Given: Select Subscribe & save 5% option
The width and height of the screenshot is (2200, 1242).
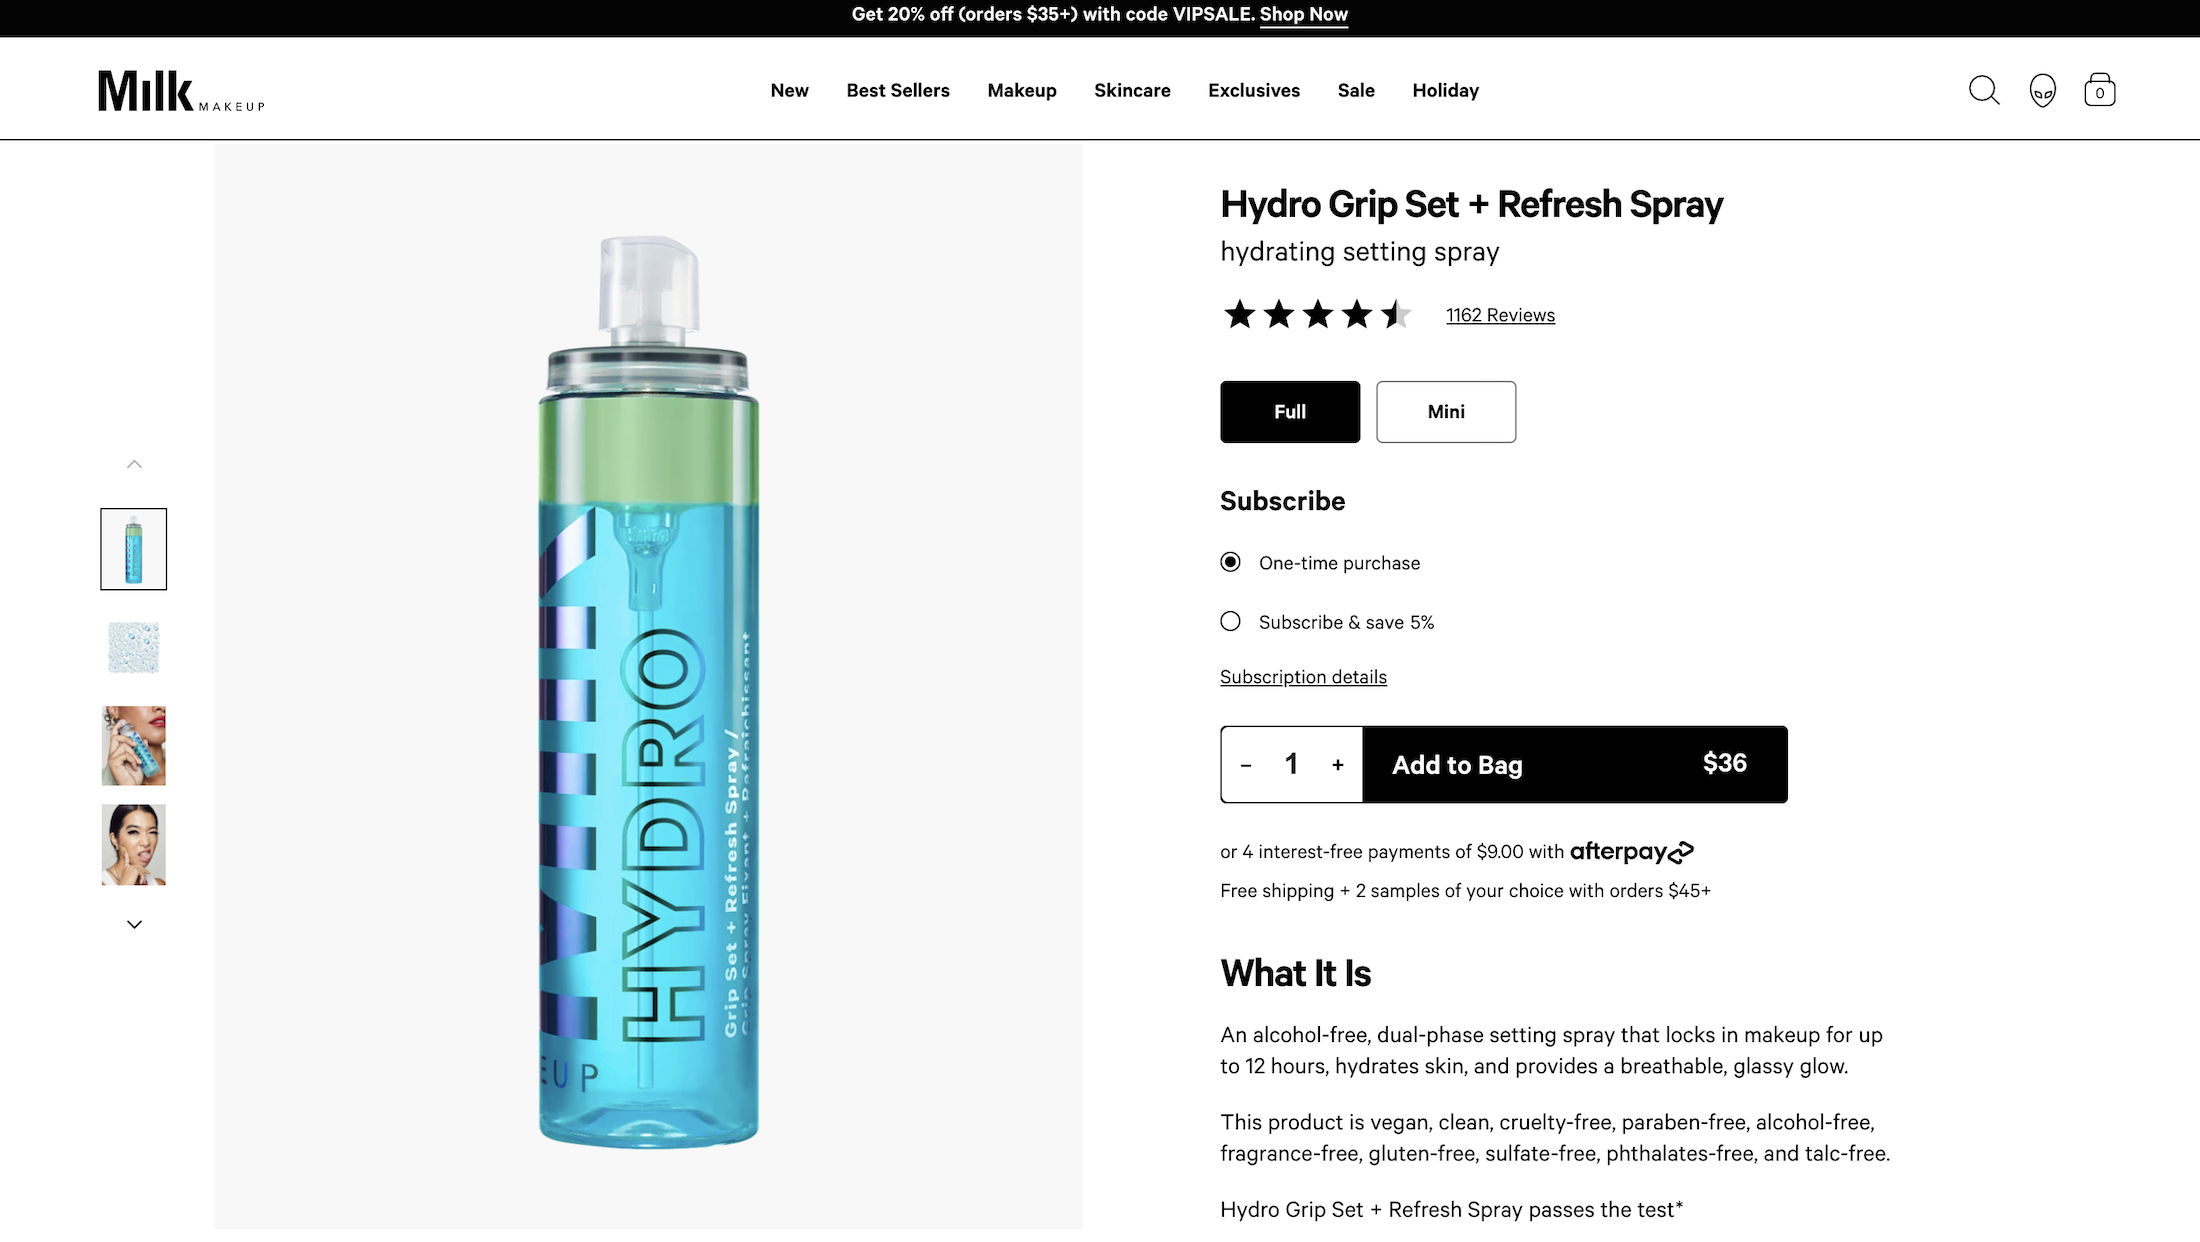Looking at the screenshot, I should pyautogui.click(x=1231, y=622).
